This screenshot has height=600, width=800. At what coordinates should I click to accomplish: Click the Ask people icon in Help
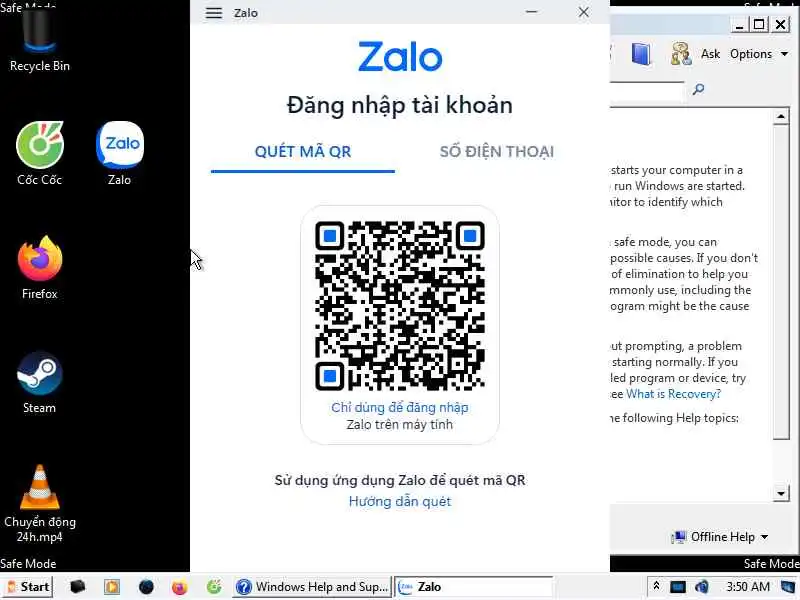pyautogui.click(x=681, y=54)
